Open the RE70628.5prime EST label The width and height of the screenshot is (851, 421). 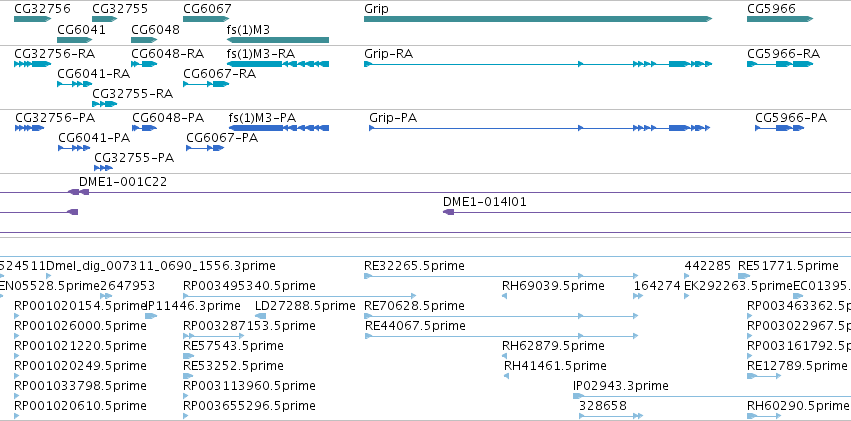click(x=414, y=305)
